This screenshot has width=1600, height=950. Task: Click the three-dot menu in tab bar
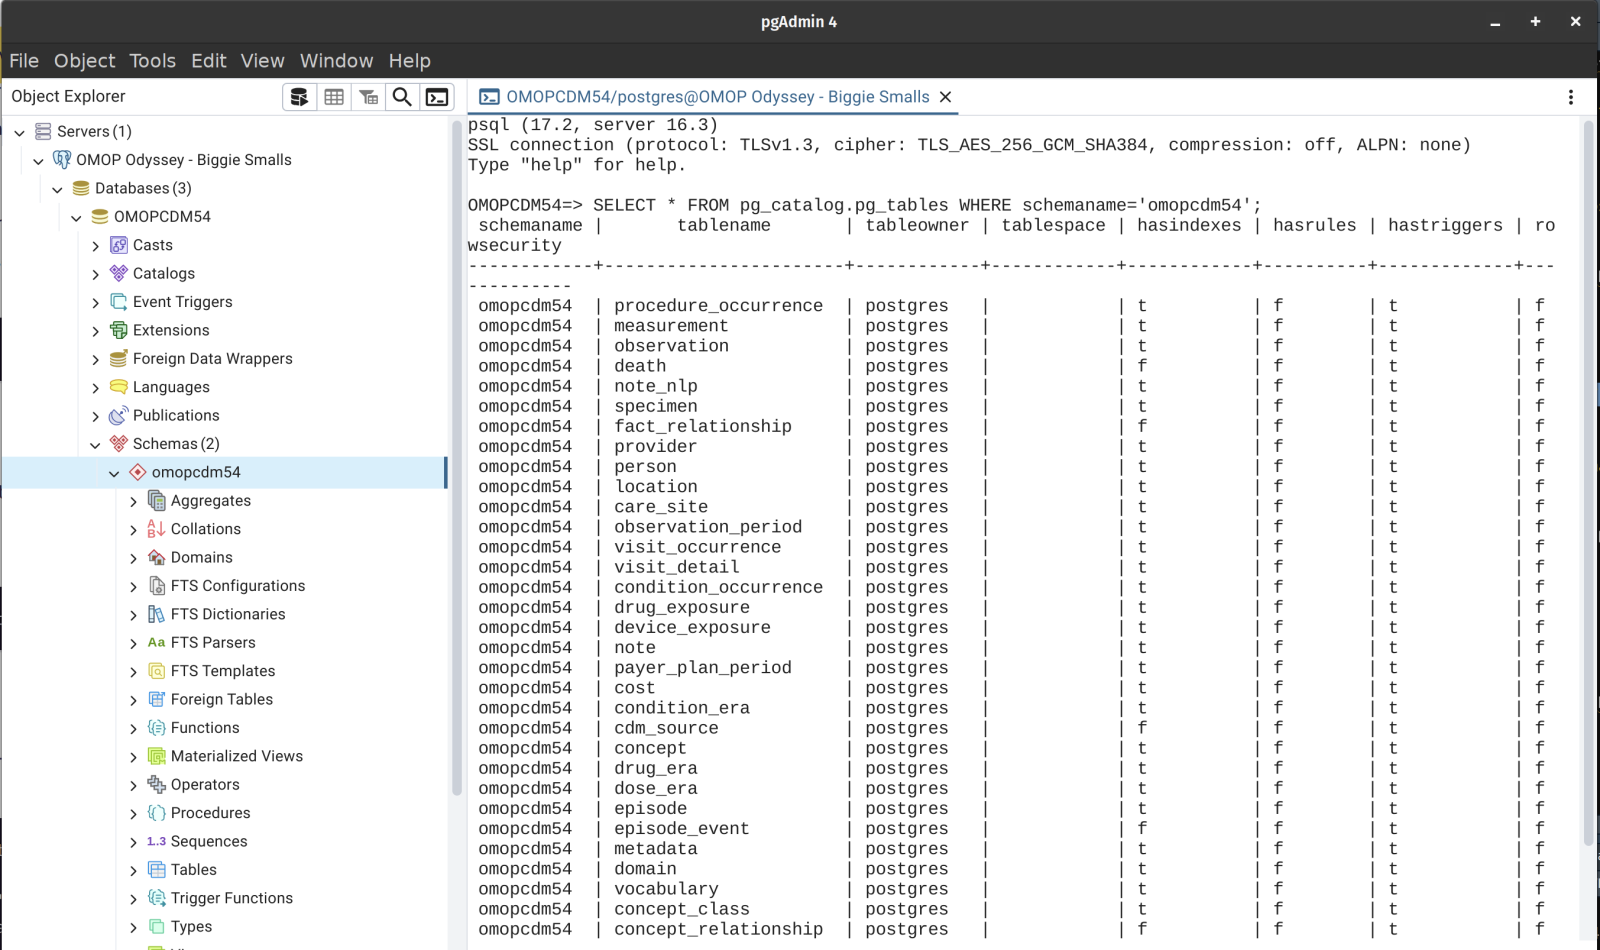1570,97
